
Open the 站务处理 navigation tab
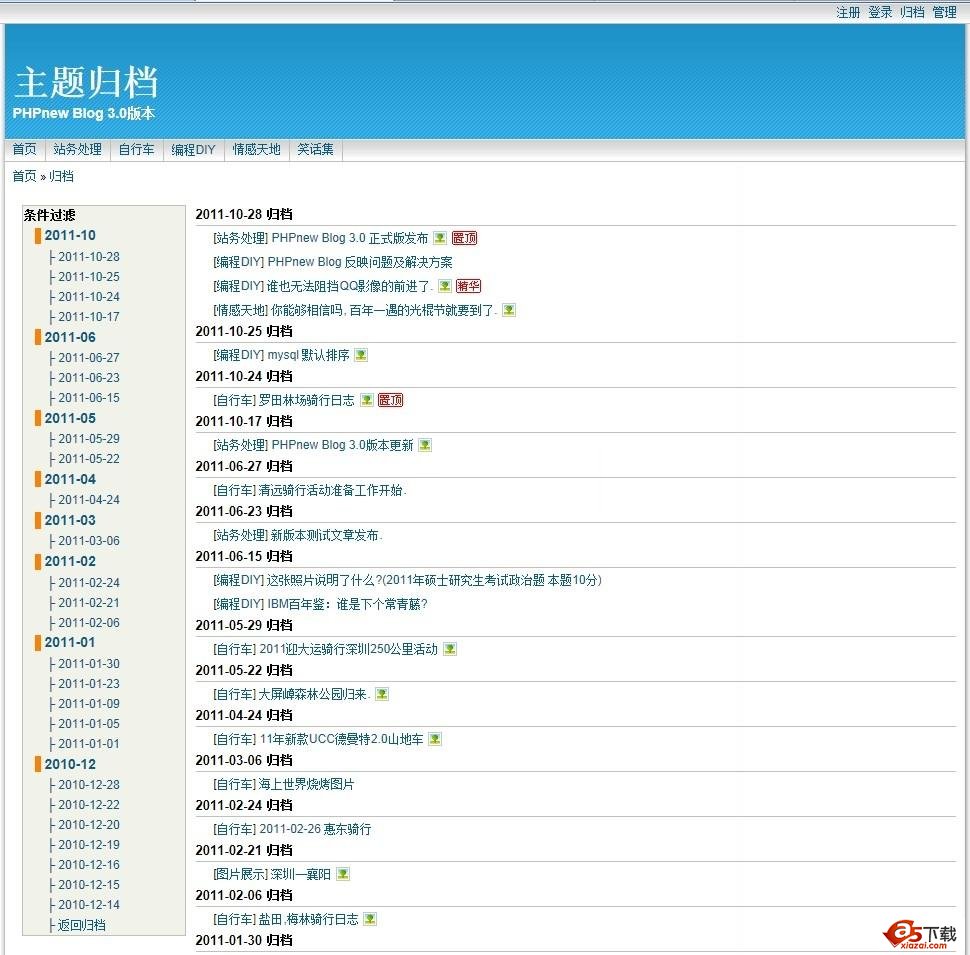point(78,149)
